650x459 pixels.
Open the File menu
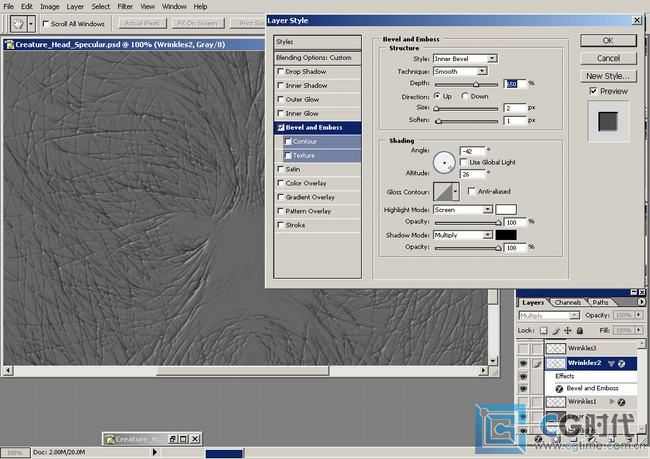click(x=8, y=6)
